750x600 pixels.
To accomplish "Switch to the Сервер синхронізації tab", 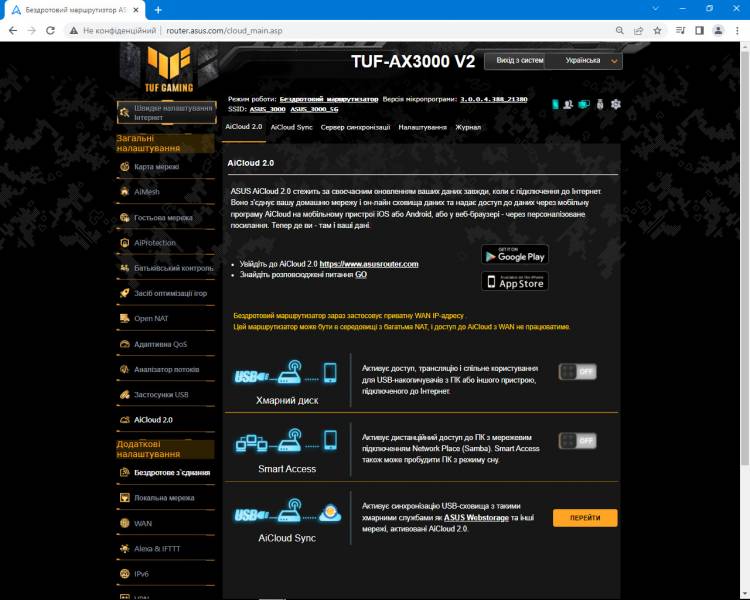I will (355, 127).
